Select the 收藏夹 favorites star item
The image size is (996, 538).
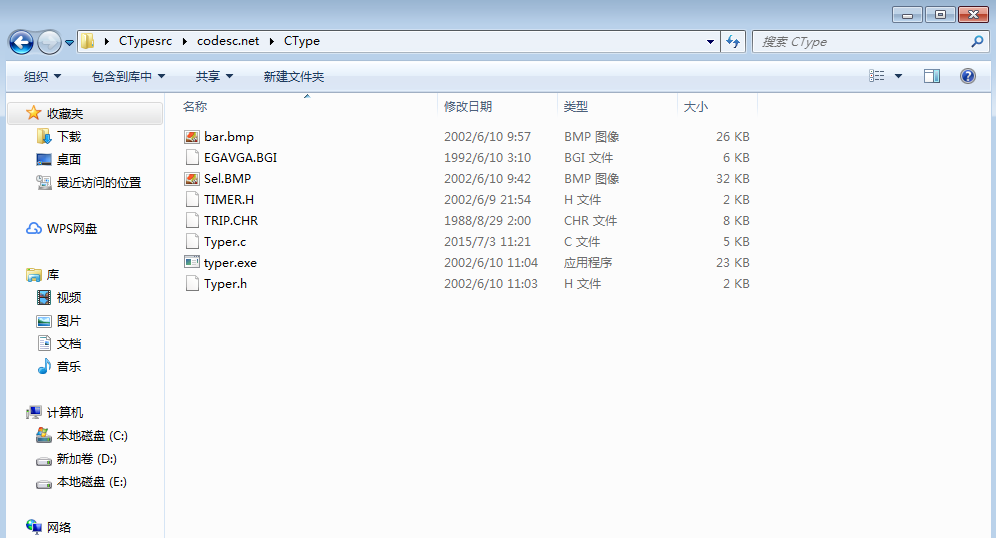click(x=85, y=114)
